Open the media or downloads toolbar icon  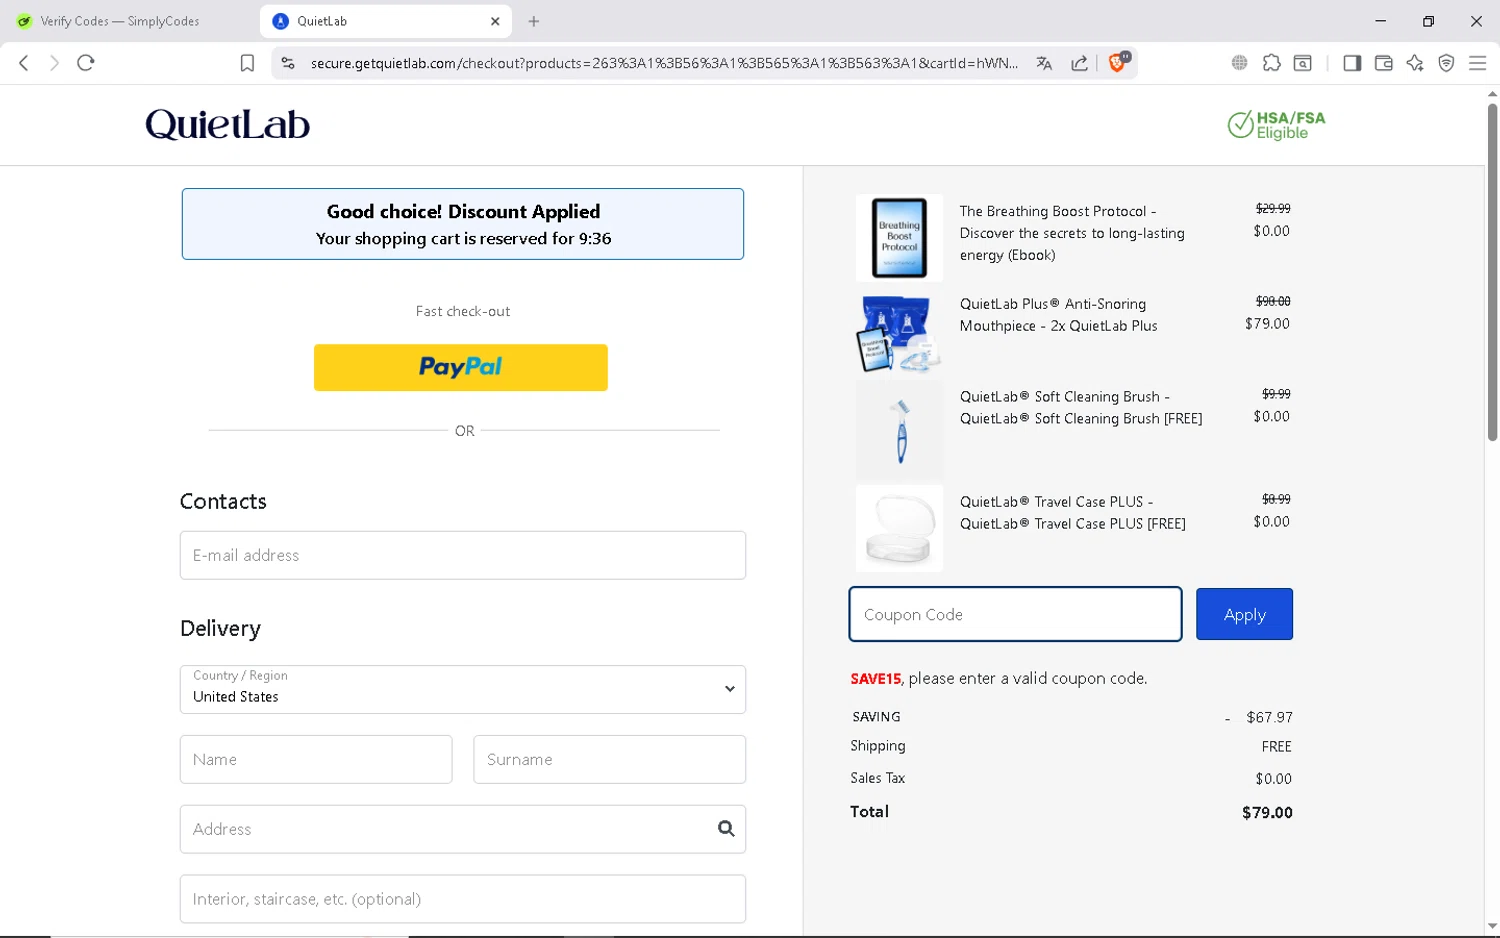coord(1302,63)
